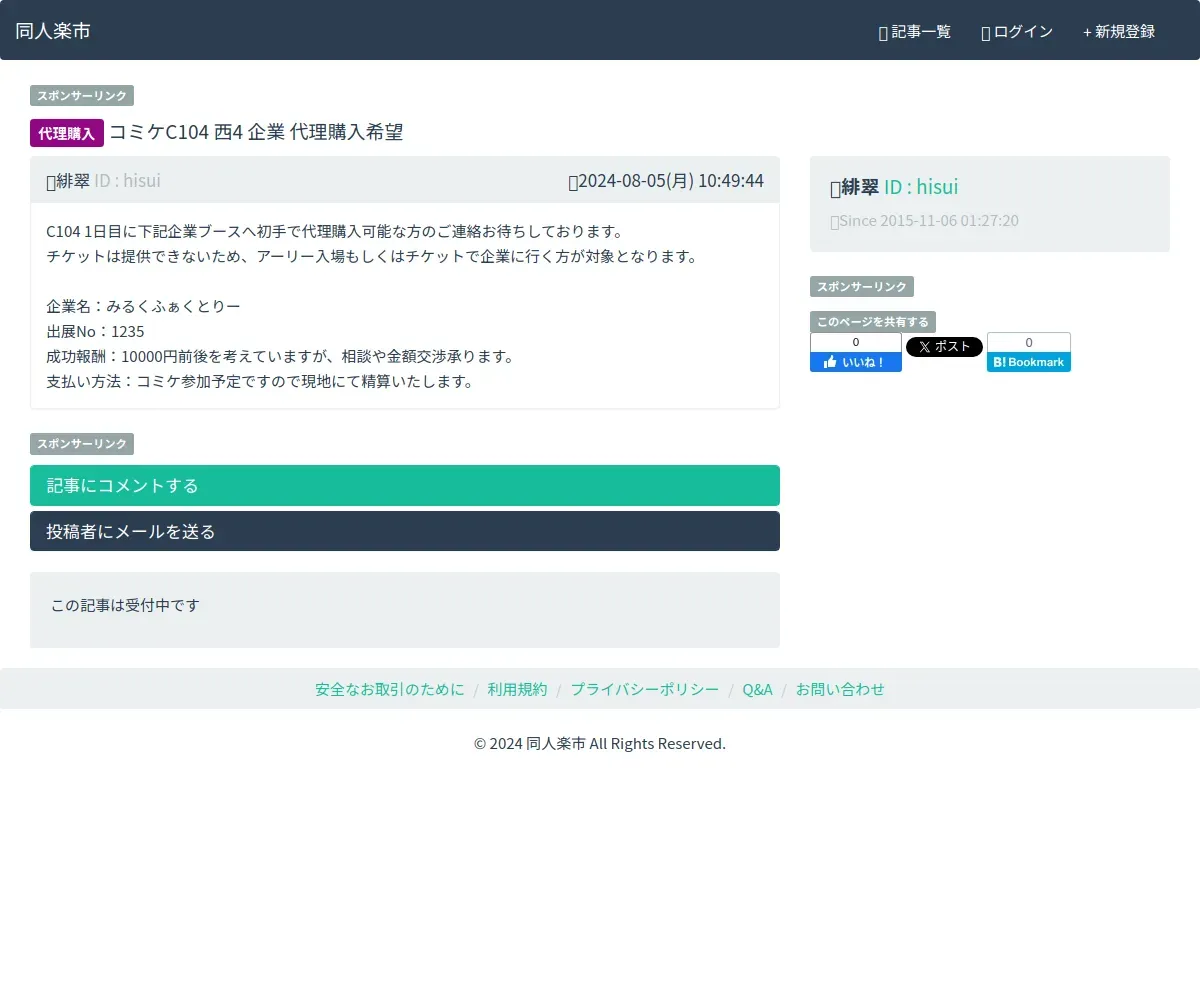Click the © 2024 同人楽市 All Rights Reserved text
Screen dimensions: 1200x1000
600,744
